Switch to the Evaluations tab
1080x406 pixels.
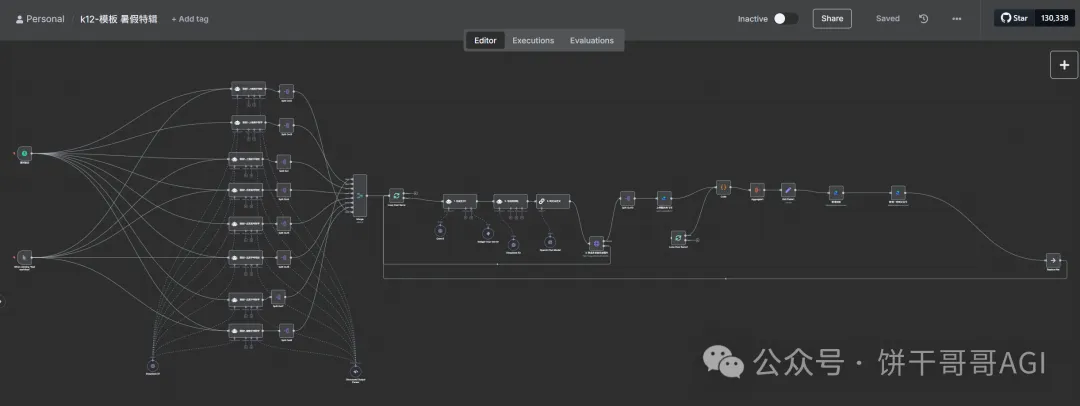tap(593, 40)
